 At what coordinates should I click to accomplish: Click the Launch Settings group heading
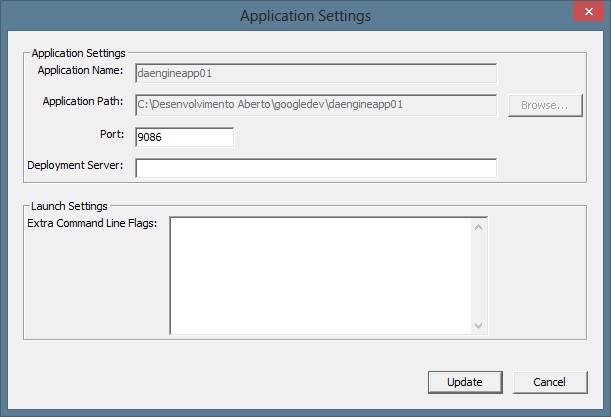69,206
